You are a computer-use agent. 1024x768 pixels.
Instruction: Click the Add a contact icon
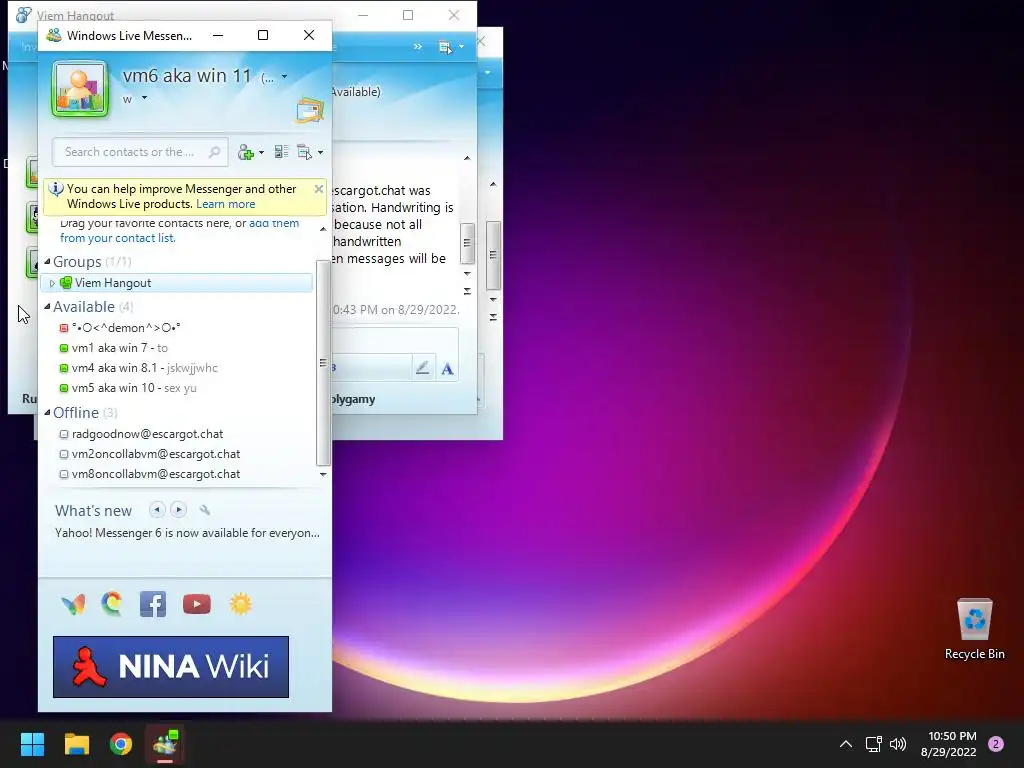(246, 152)
